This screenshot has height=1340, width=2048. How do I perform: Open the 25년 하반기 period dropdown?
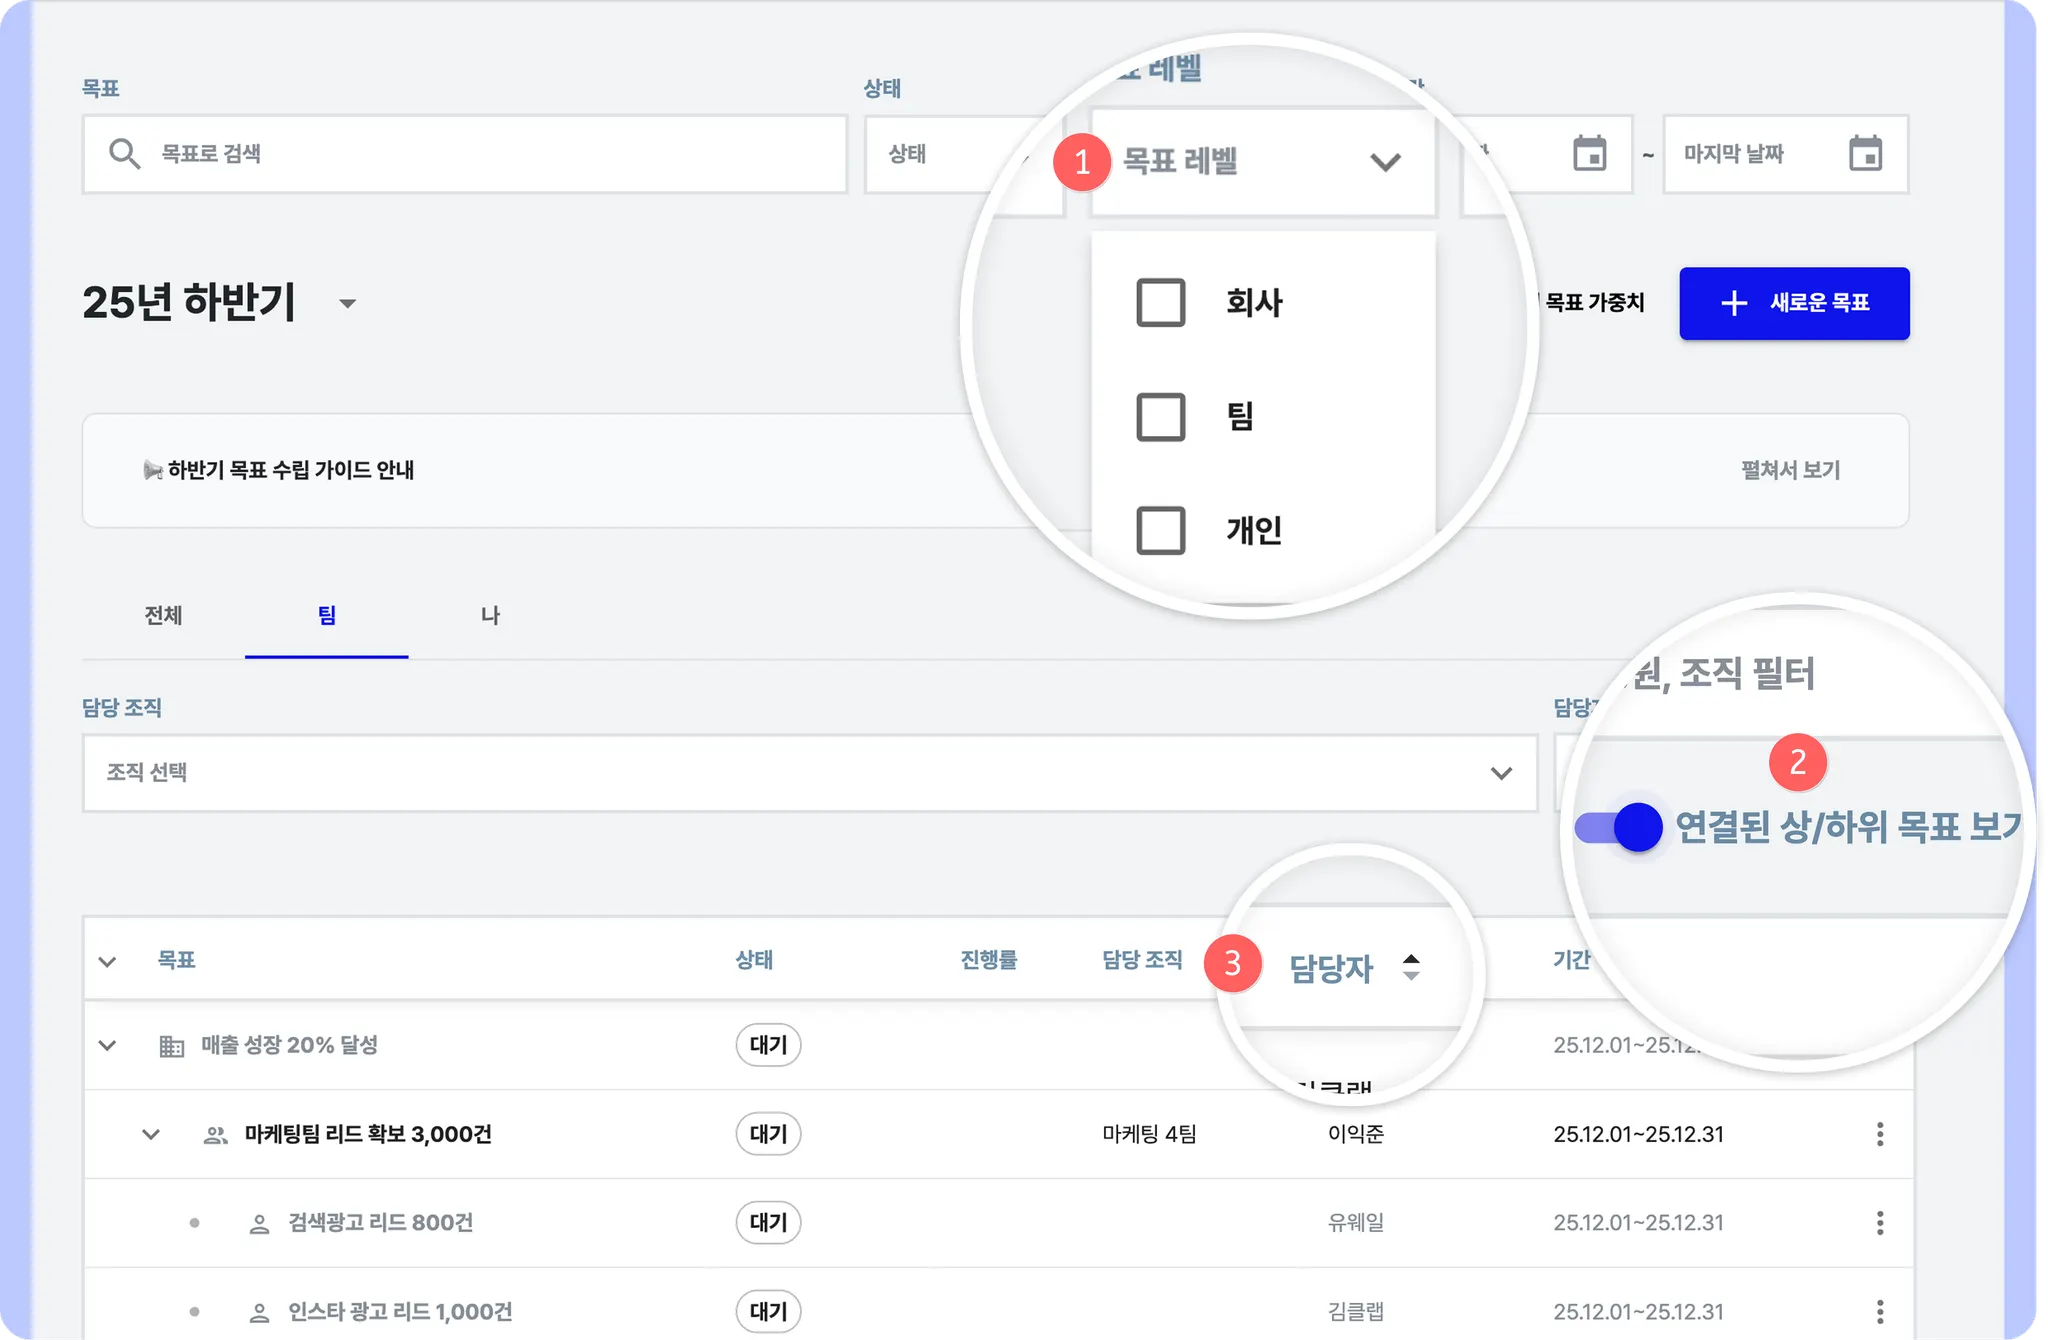[x=347, y=303]
